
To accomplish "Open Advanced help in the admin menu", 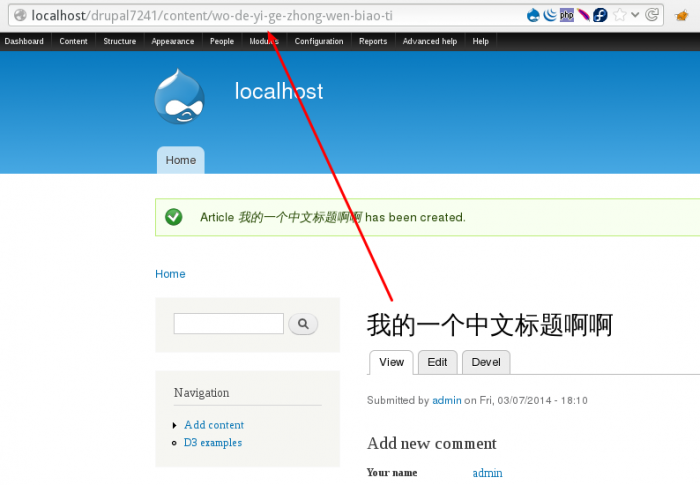I will [430, 42].
